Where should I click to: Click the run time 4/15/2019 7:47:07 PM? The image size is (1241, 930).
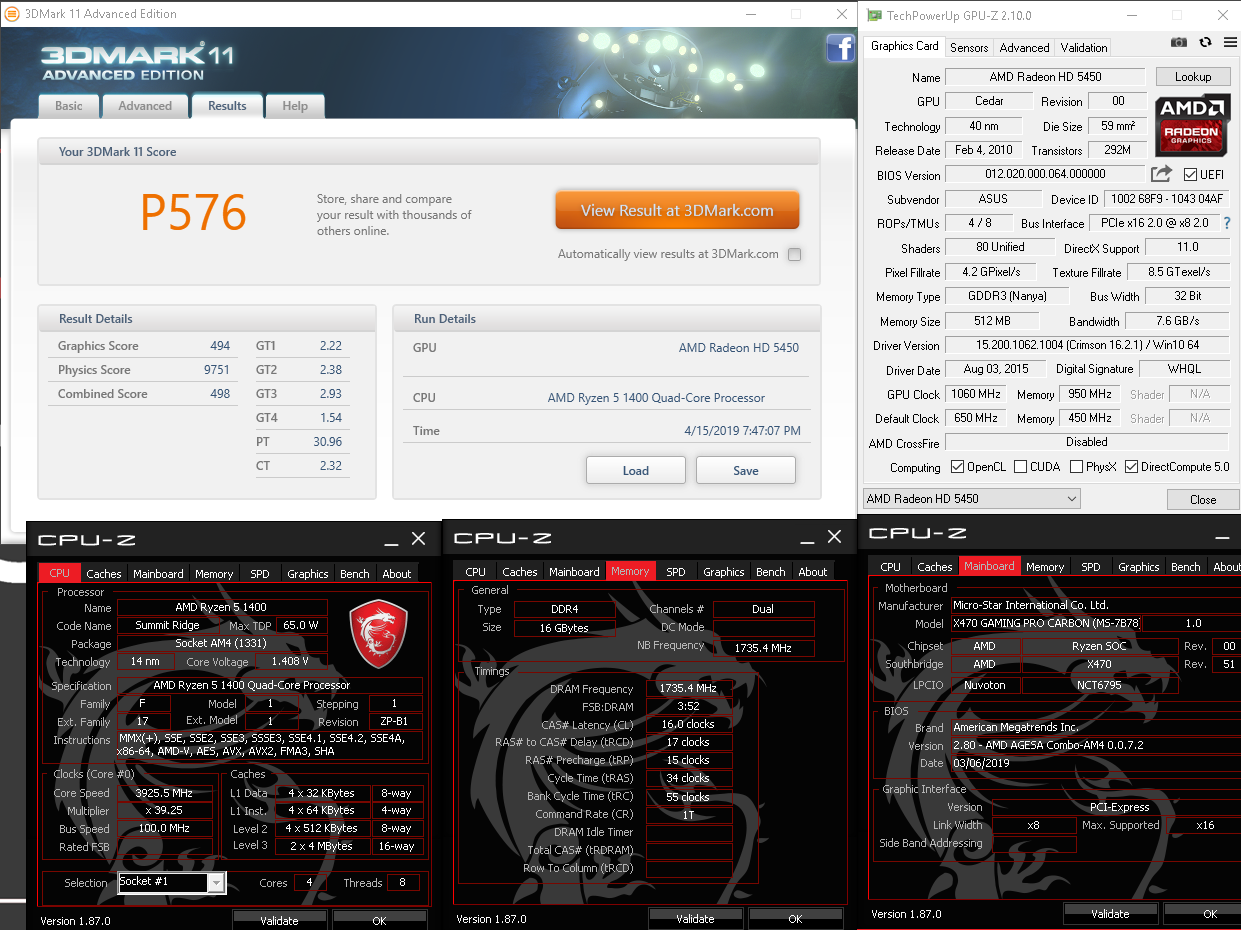click(x=742, y=431)
